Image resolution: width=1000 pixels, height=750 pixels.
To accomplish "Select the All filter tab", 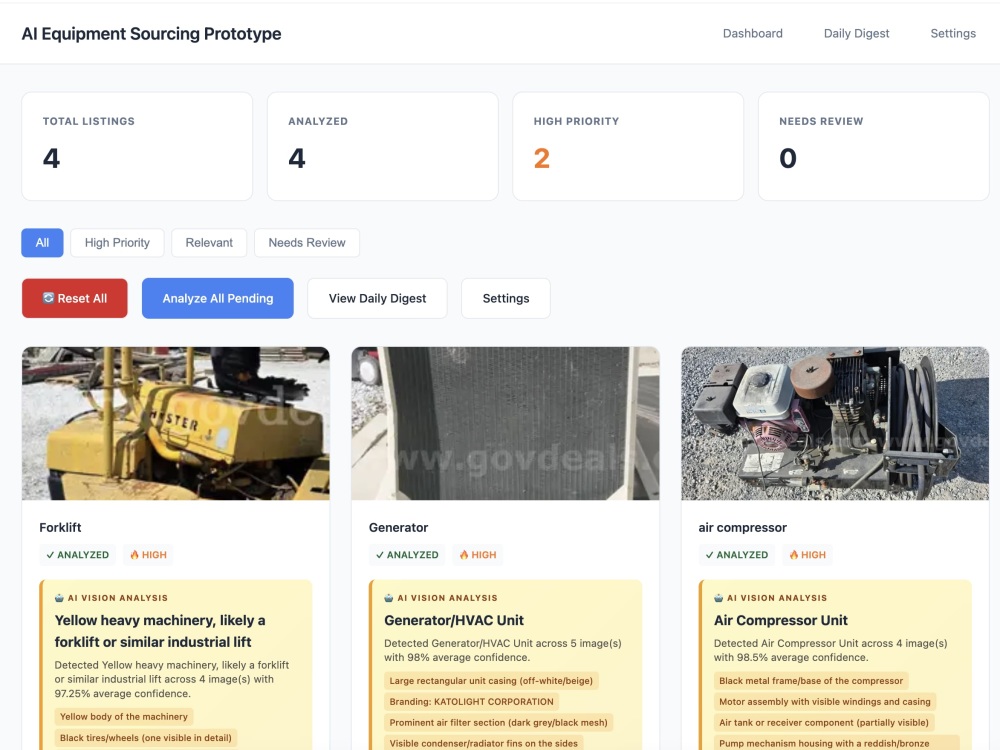I will 42,242.
